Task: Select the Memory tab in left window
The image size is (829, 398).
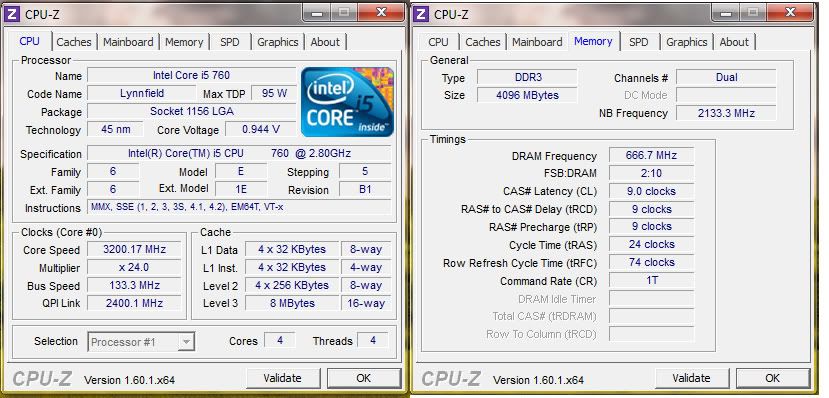Action: click(x=184, y=42)
